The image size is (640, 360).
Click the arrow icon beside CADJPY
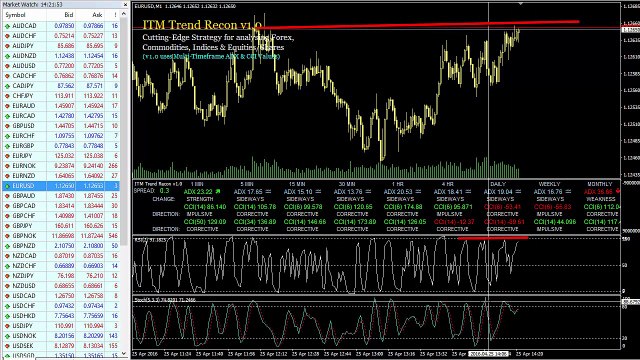(x=7, y=86)
